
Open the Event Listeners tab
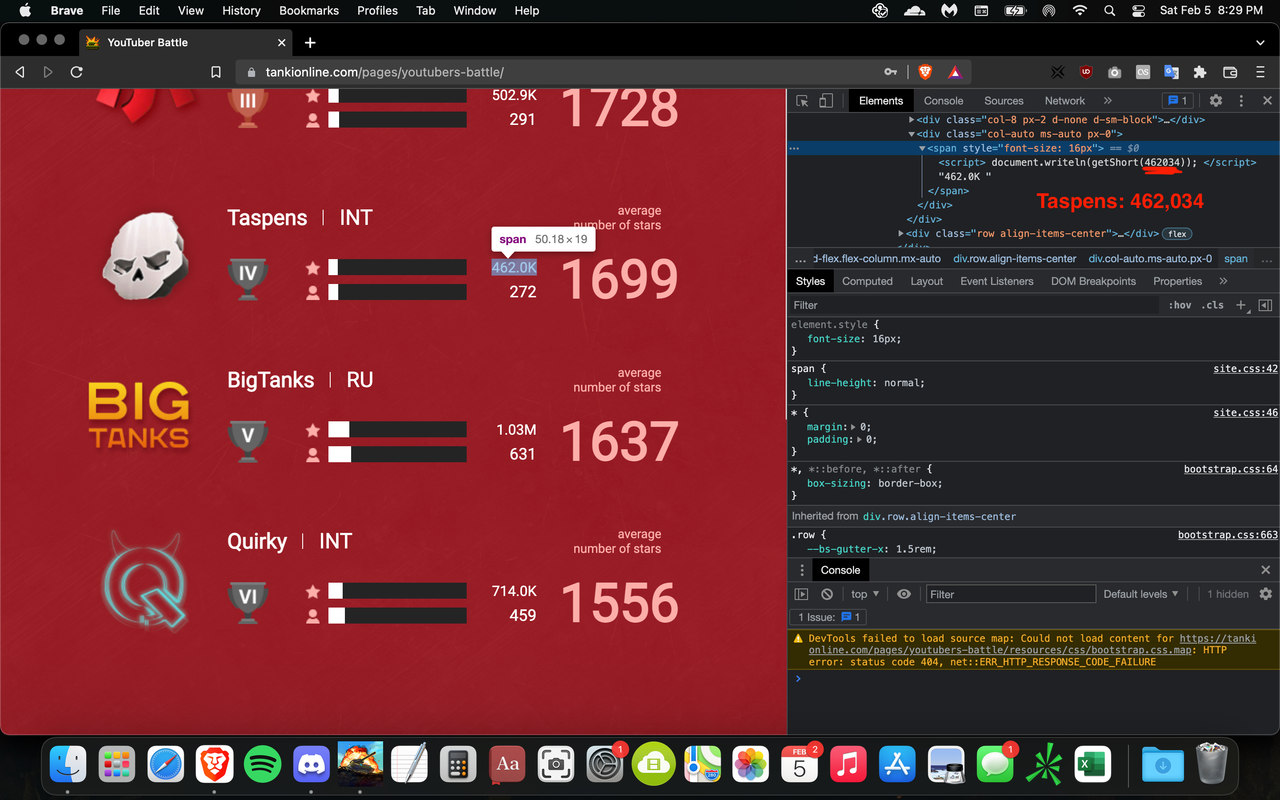click(997, 281)
